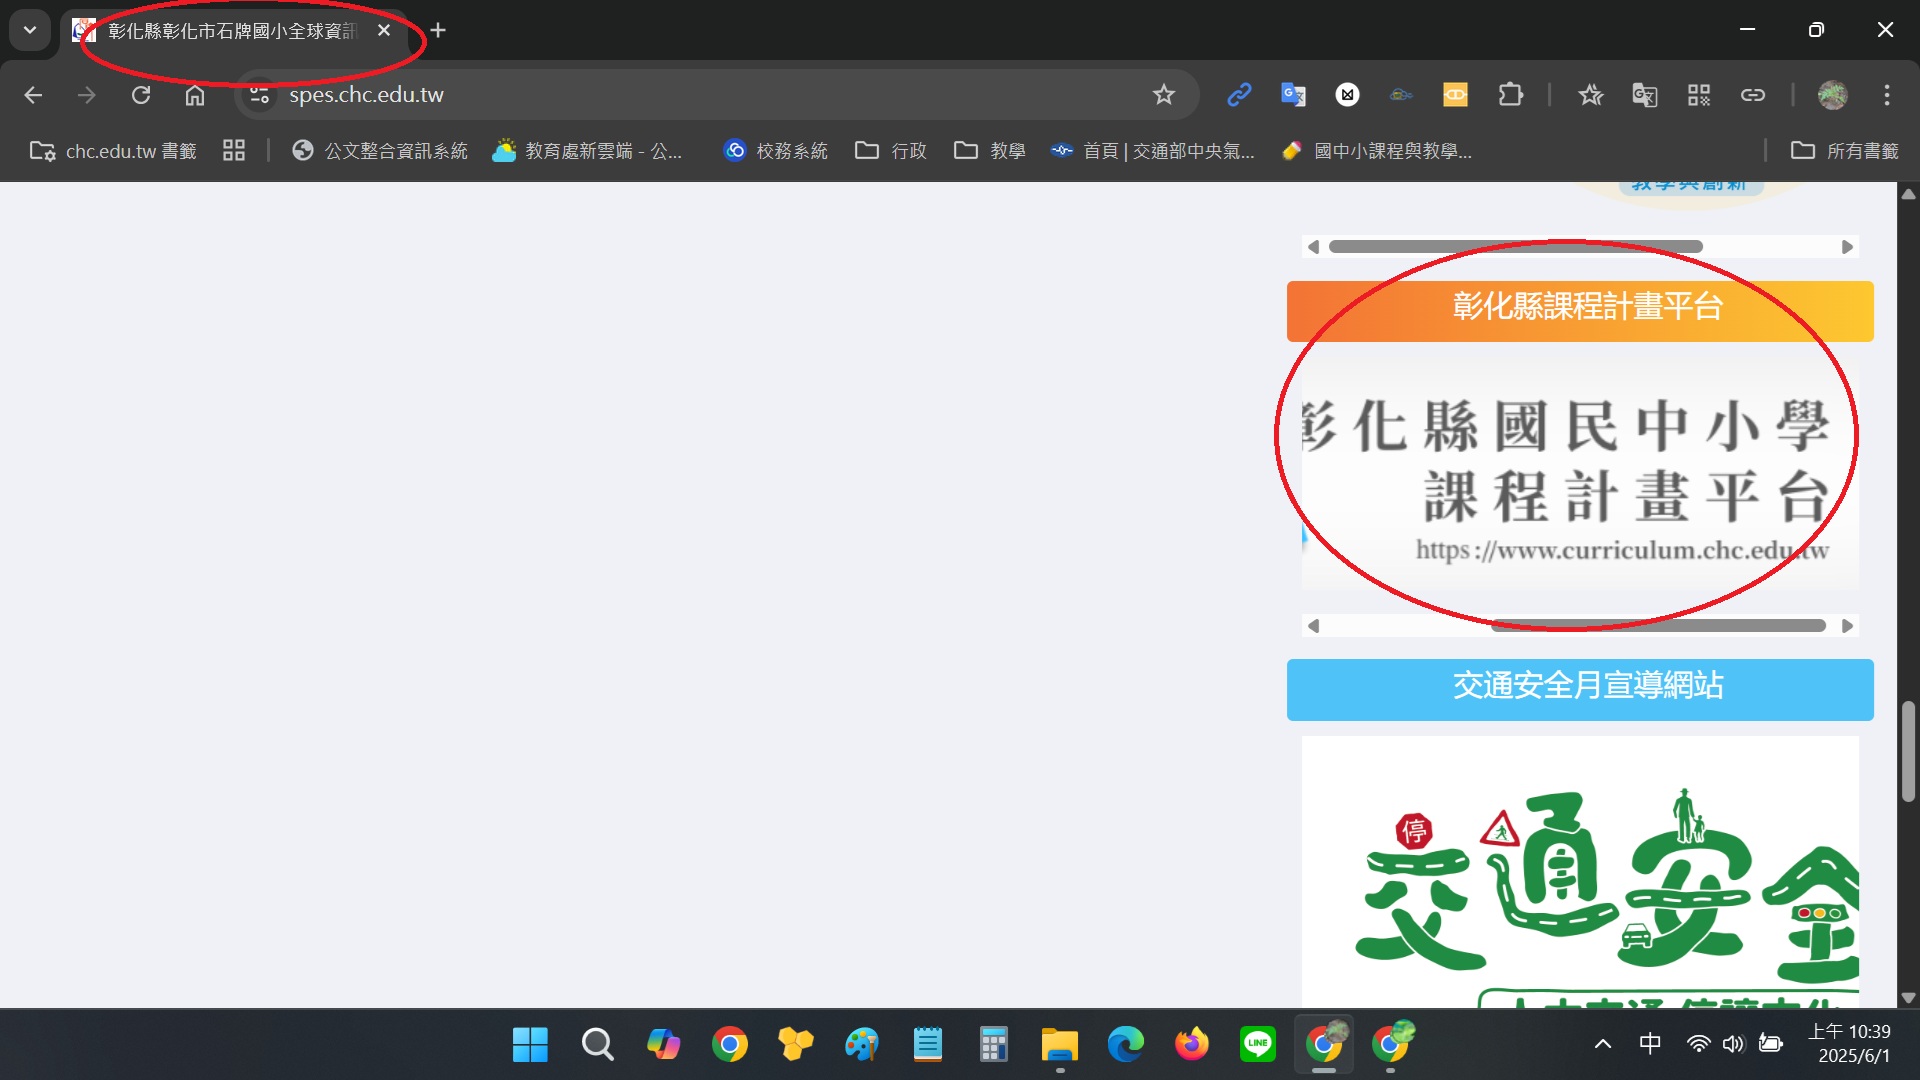Launch Microsoft Edge from taskbar
Viewport: 1920px width, 1080px height.
tap(1125, 1045)
